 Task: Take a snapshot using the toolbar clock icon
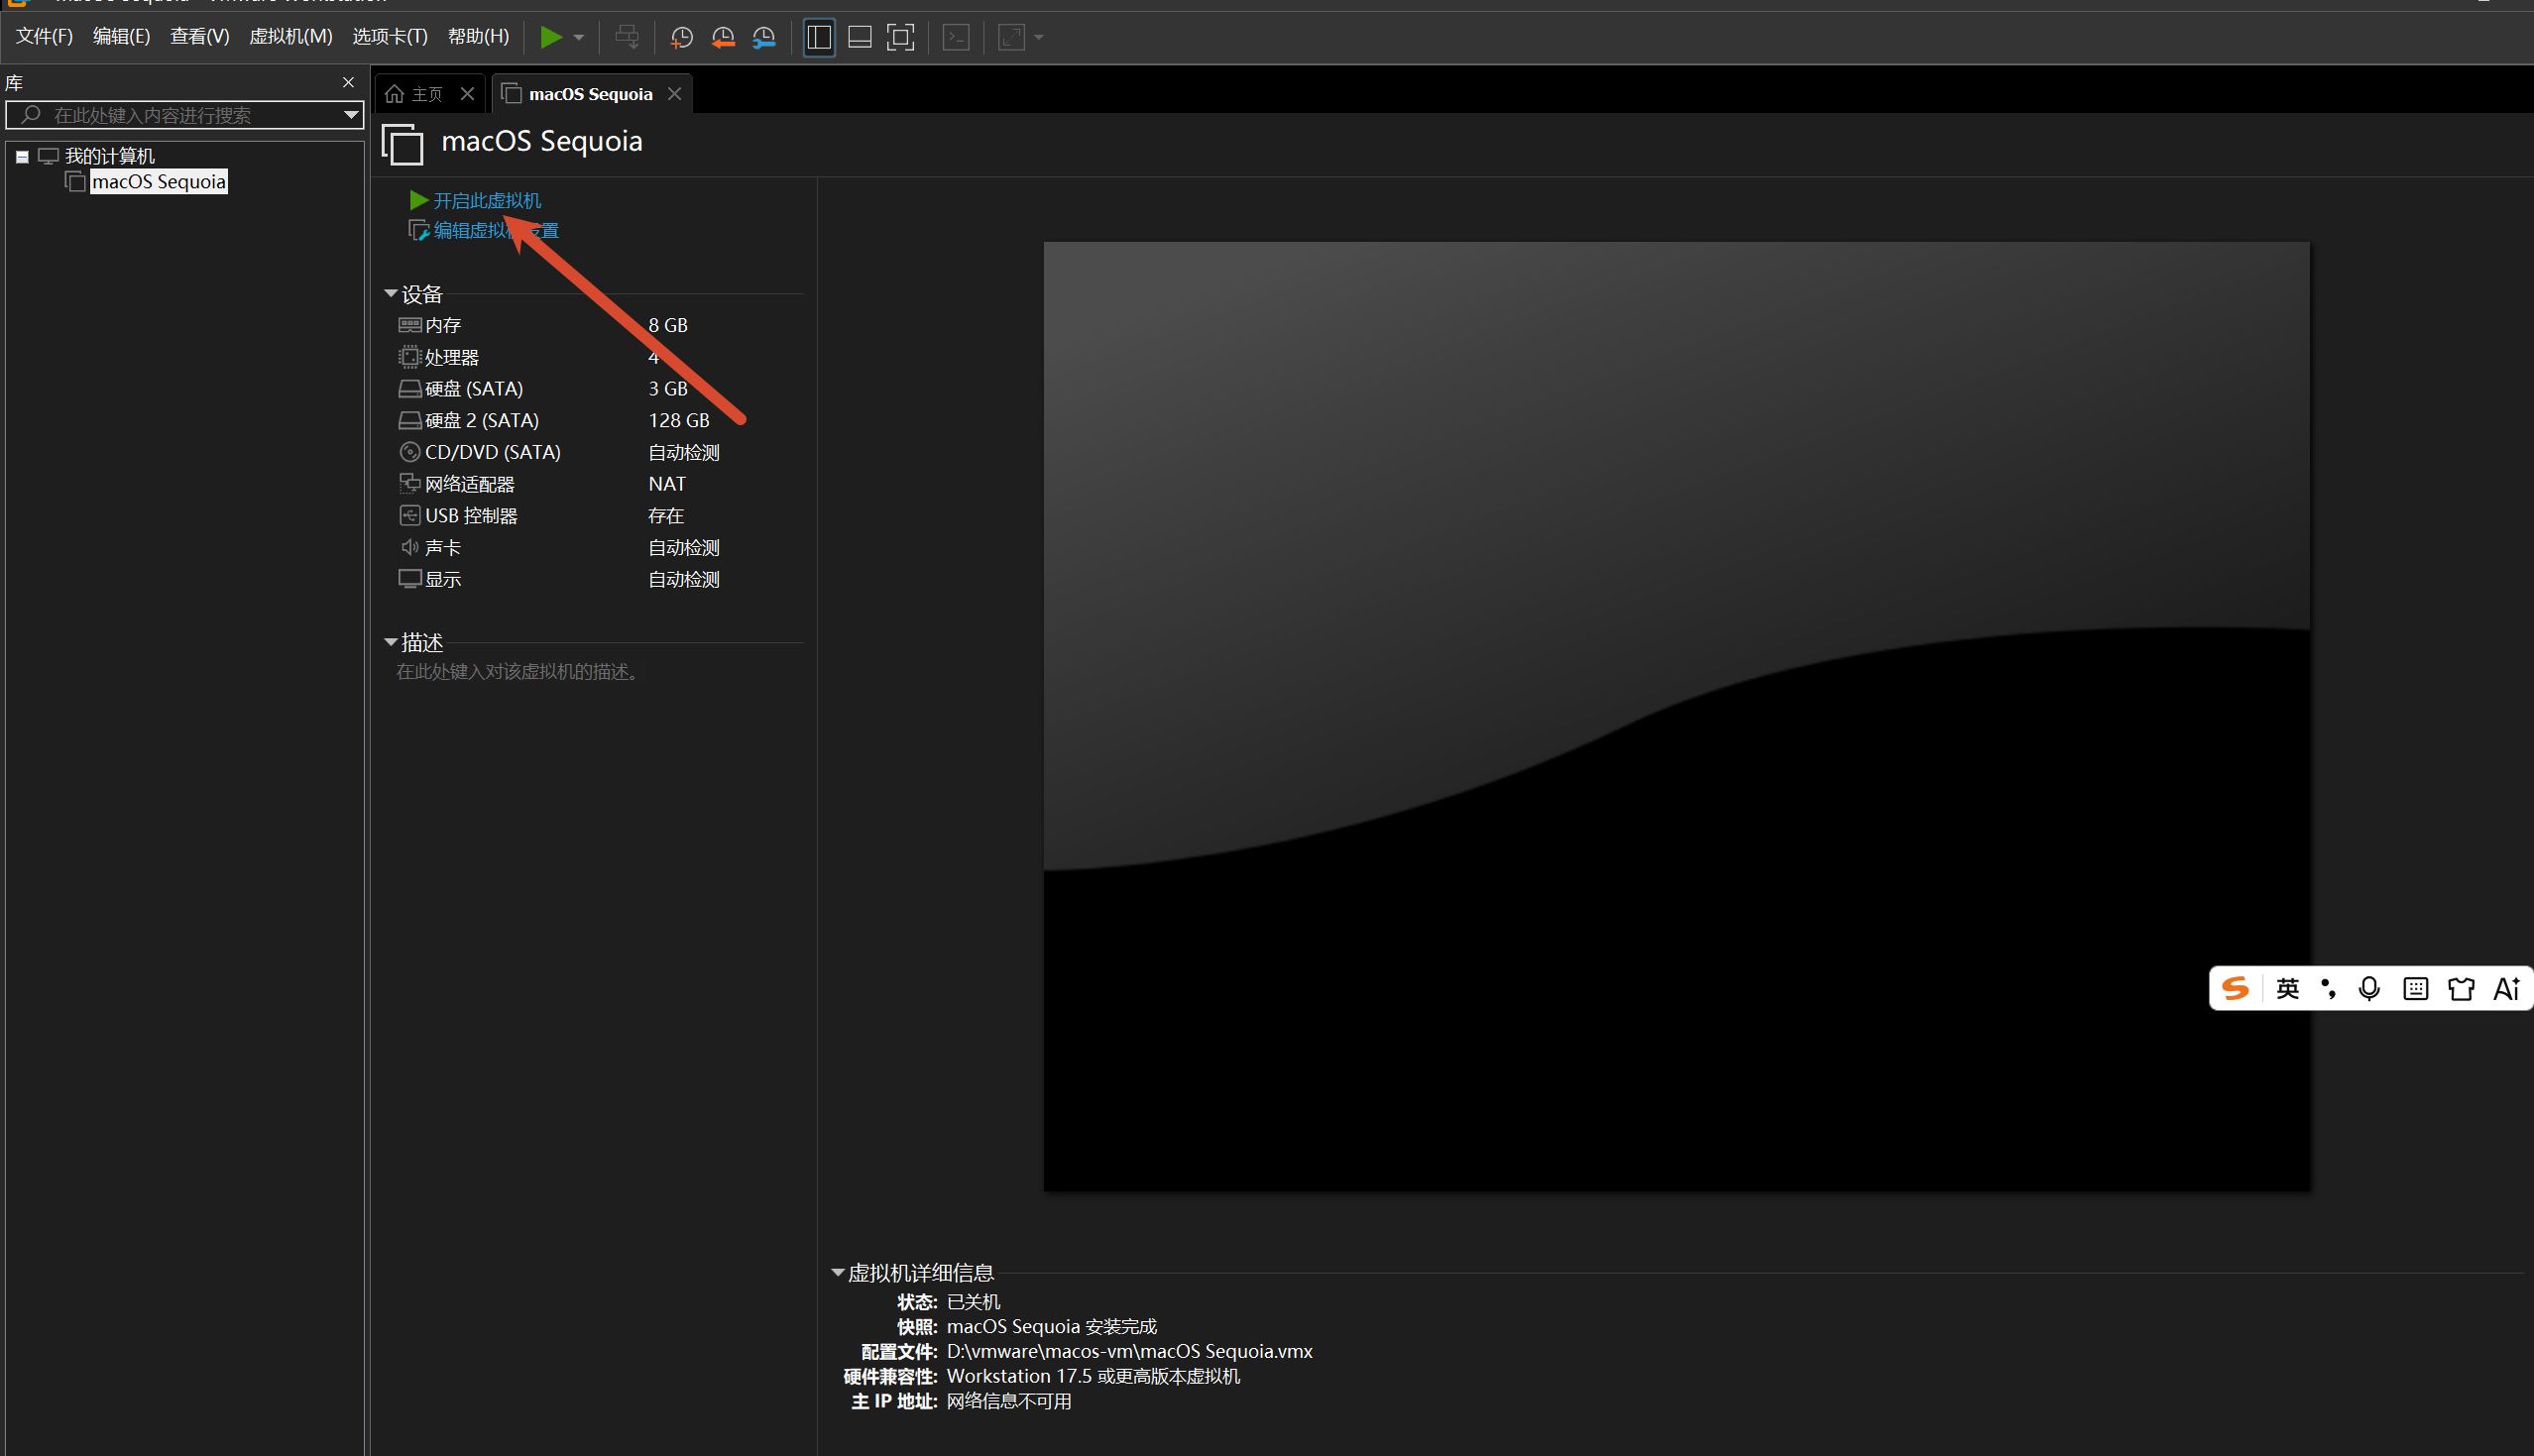[x=681, y=37]
